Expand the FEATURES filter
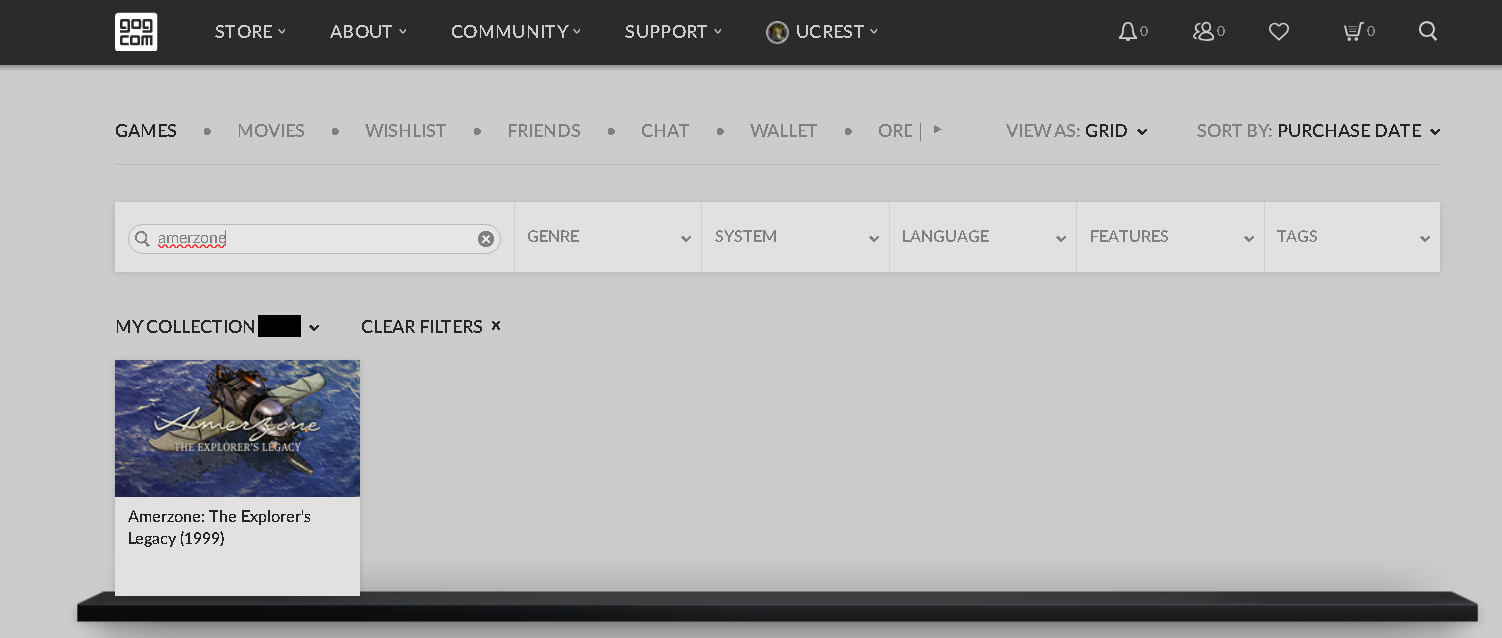 [x=1170, y=237]
